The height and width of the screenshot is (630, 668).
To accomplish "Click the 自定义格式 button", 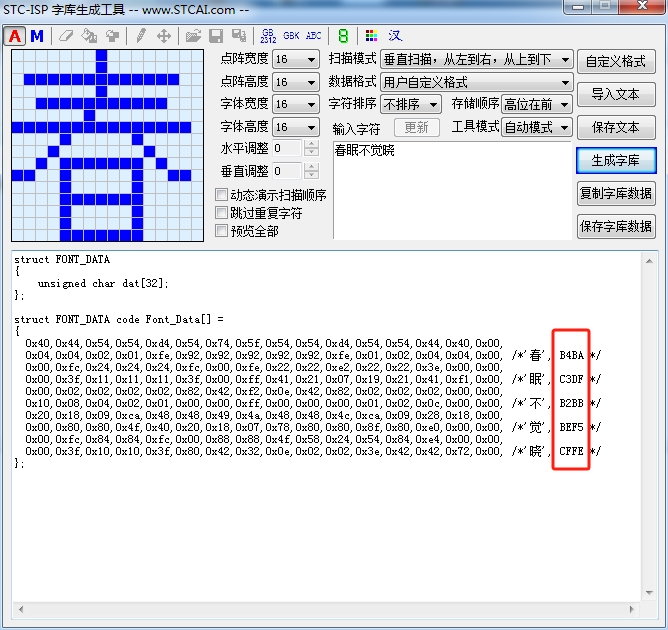I will point(616,61).
